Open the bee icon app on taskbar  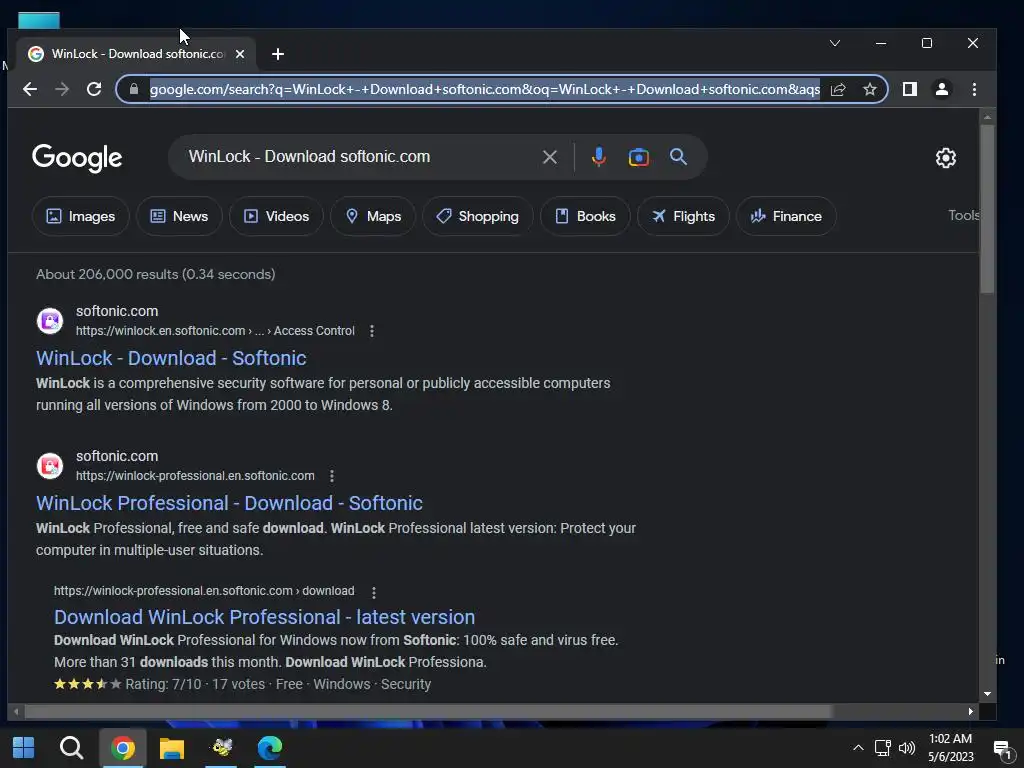(x=221, y=748)
